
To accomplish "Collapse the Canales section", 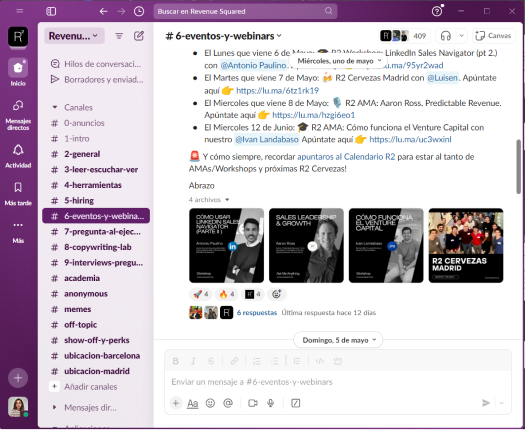I will [55, 108].
